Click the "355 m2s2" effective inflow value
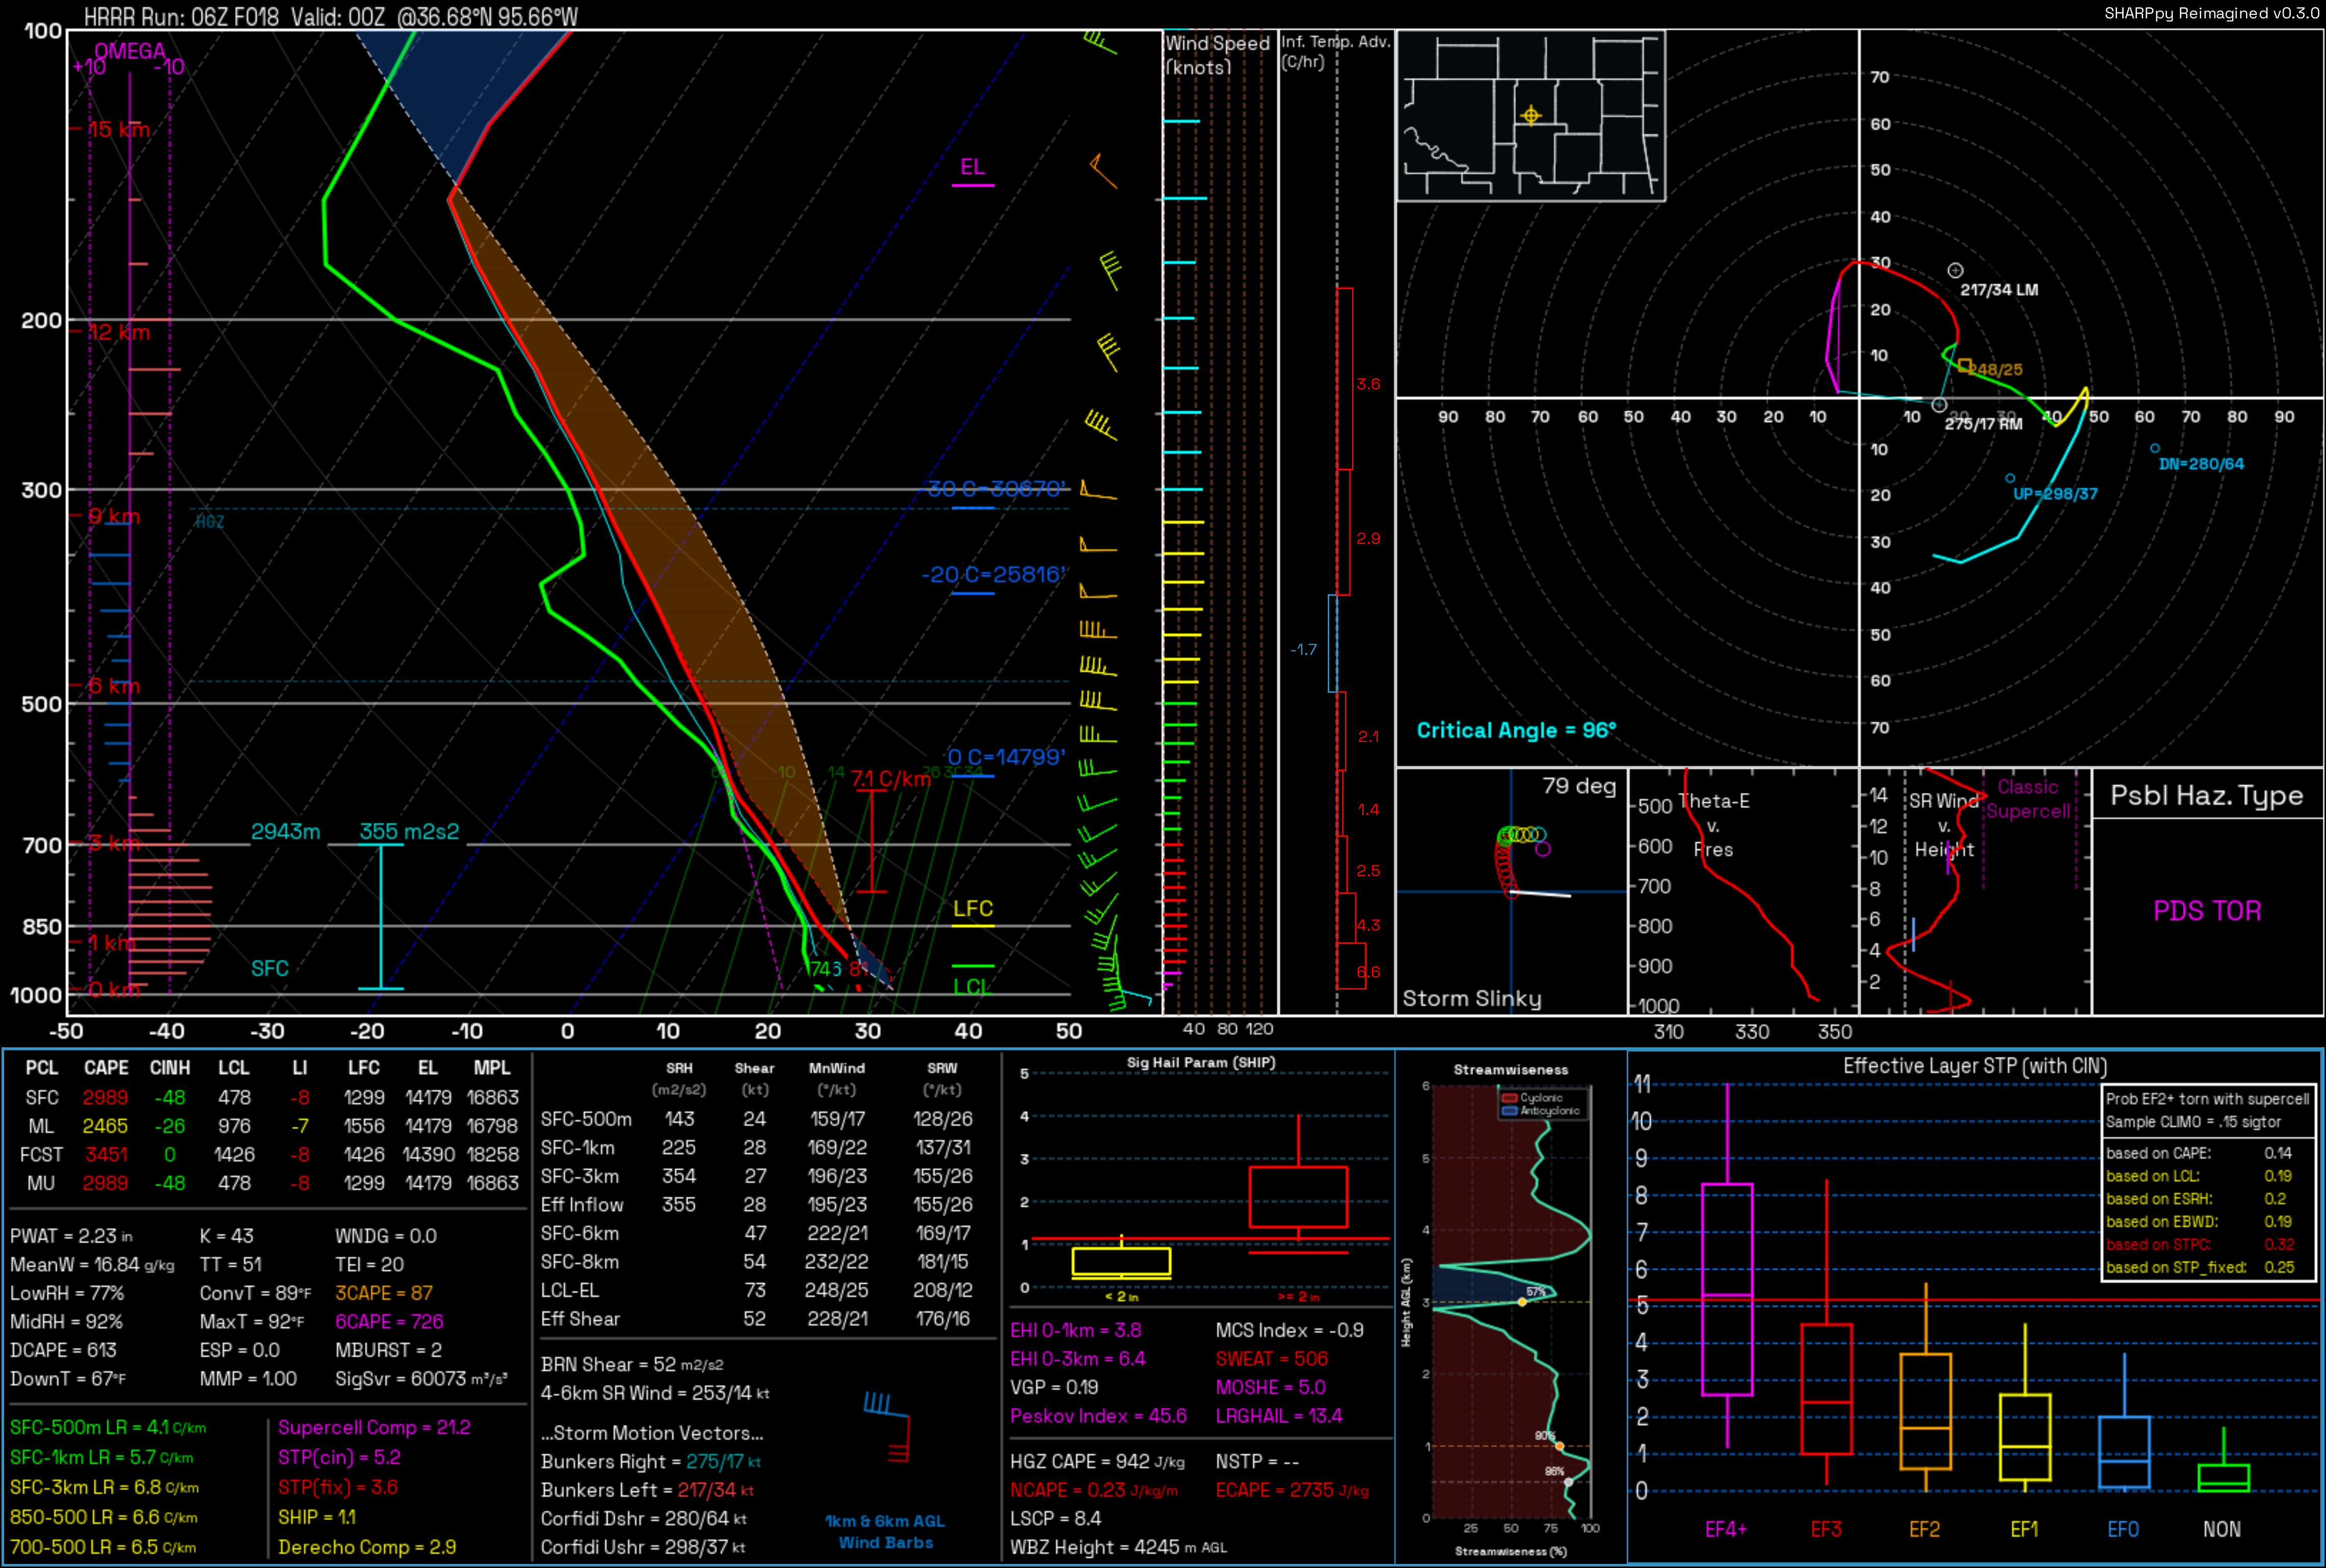This screenshot has height=1568, width=2326. (x=409, y=832)
